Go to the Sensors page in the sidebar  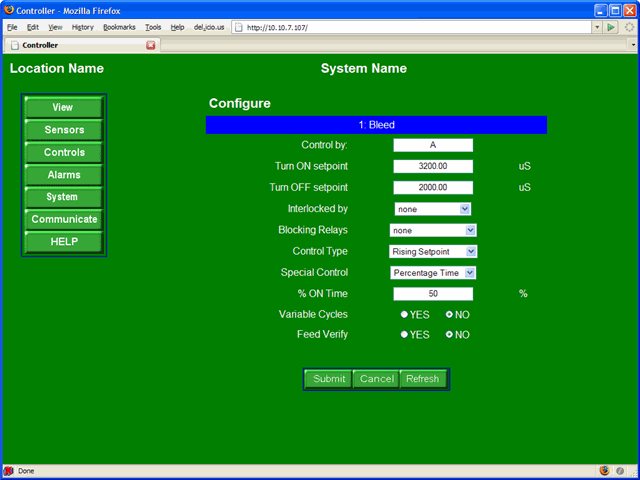pyautogui.click(x=64, y=130)
